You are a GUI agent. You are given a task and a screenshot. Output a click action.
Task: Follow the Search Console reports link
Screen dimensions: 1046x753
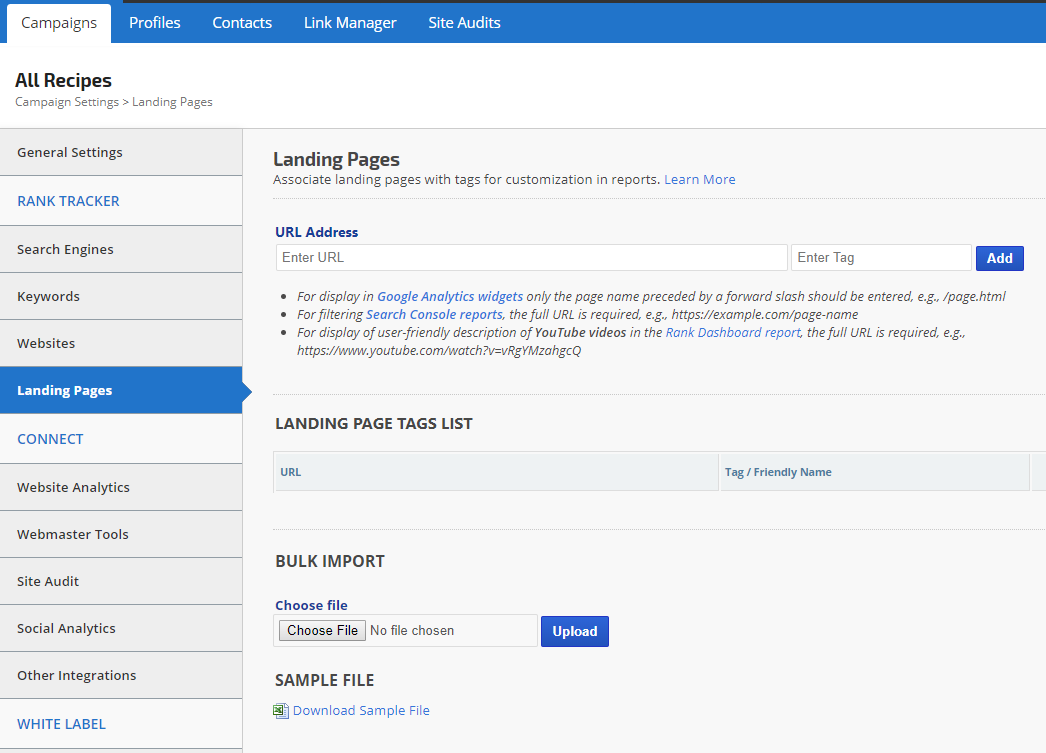[x=434, y=314]
